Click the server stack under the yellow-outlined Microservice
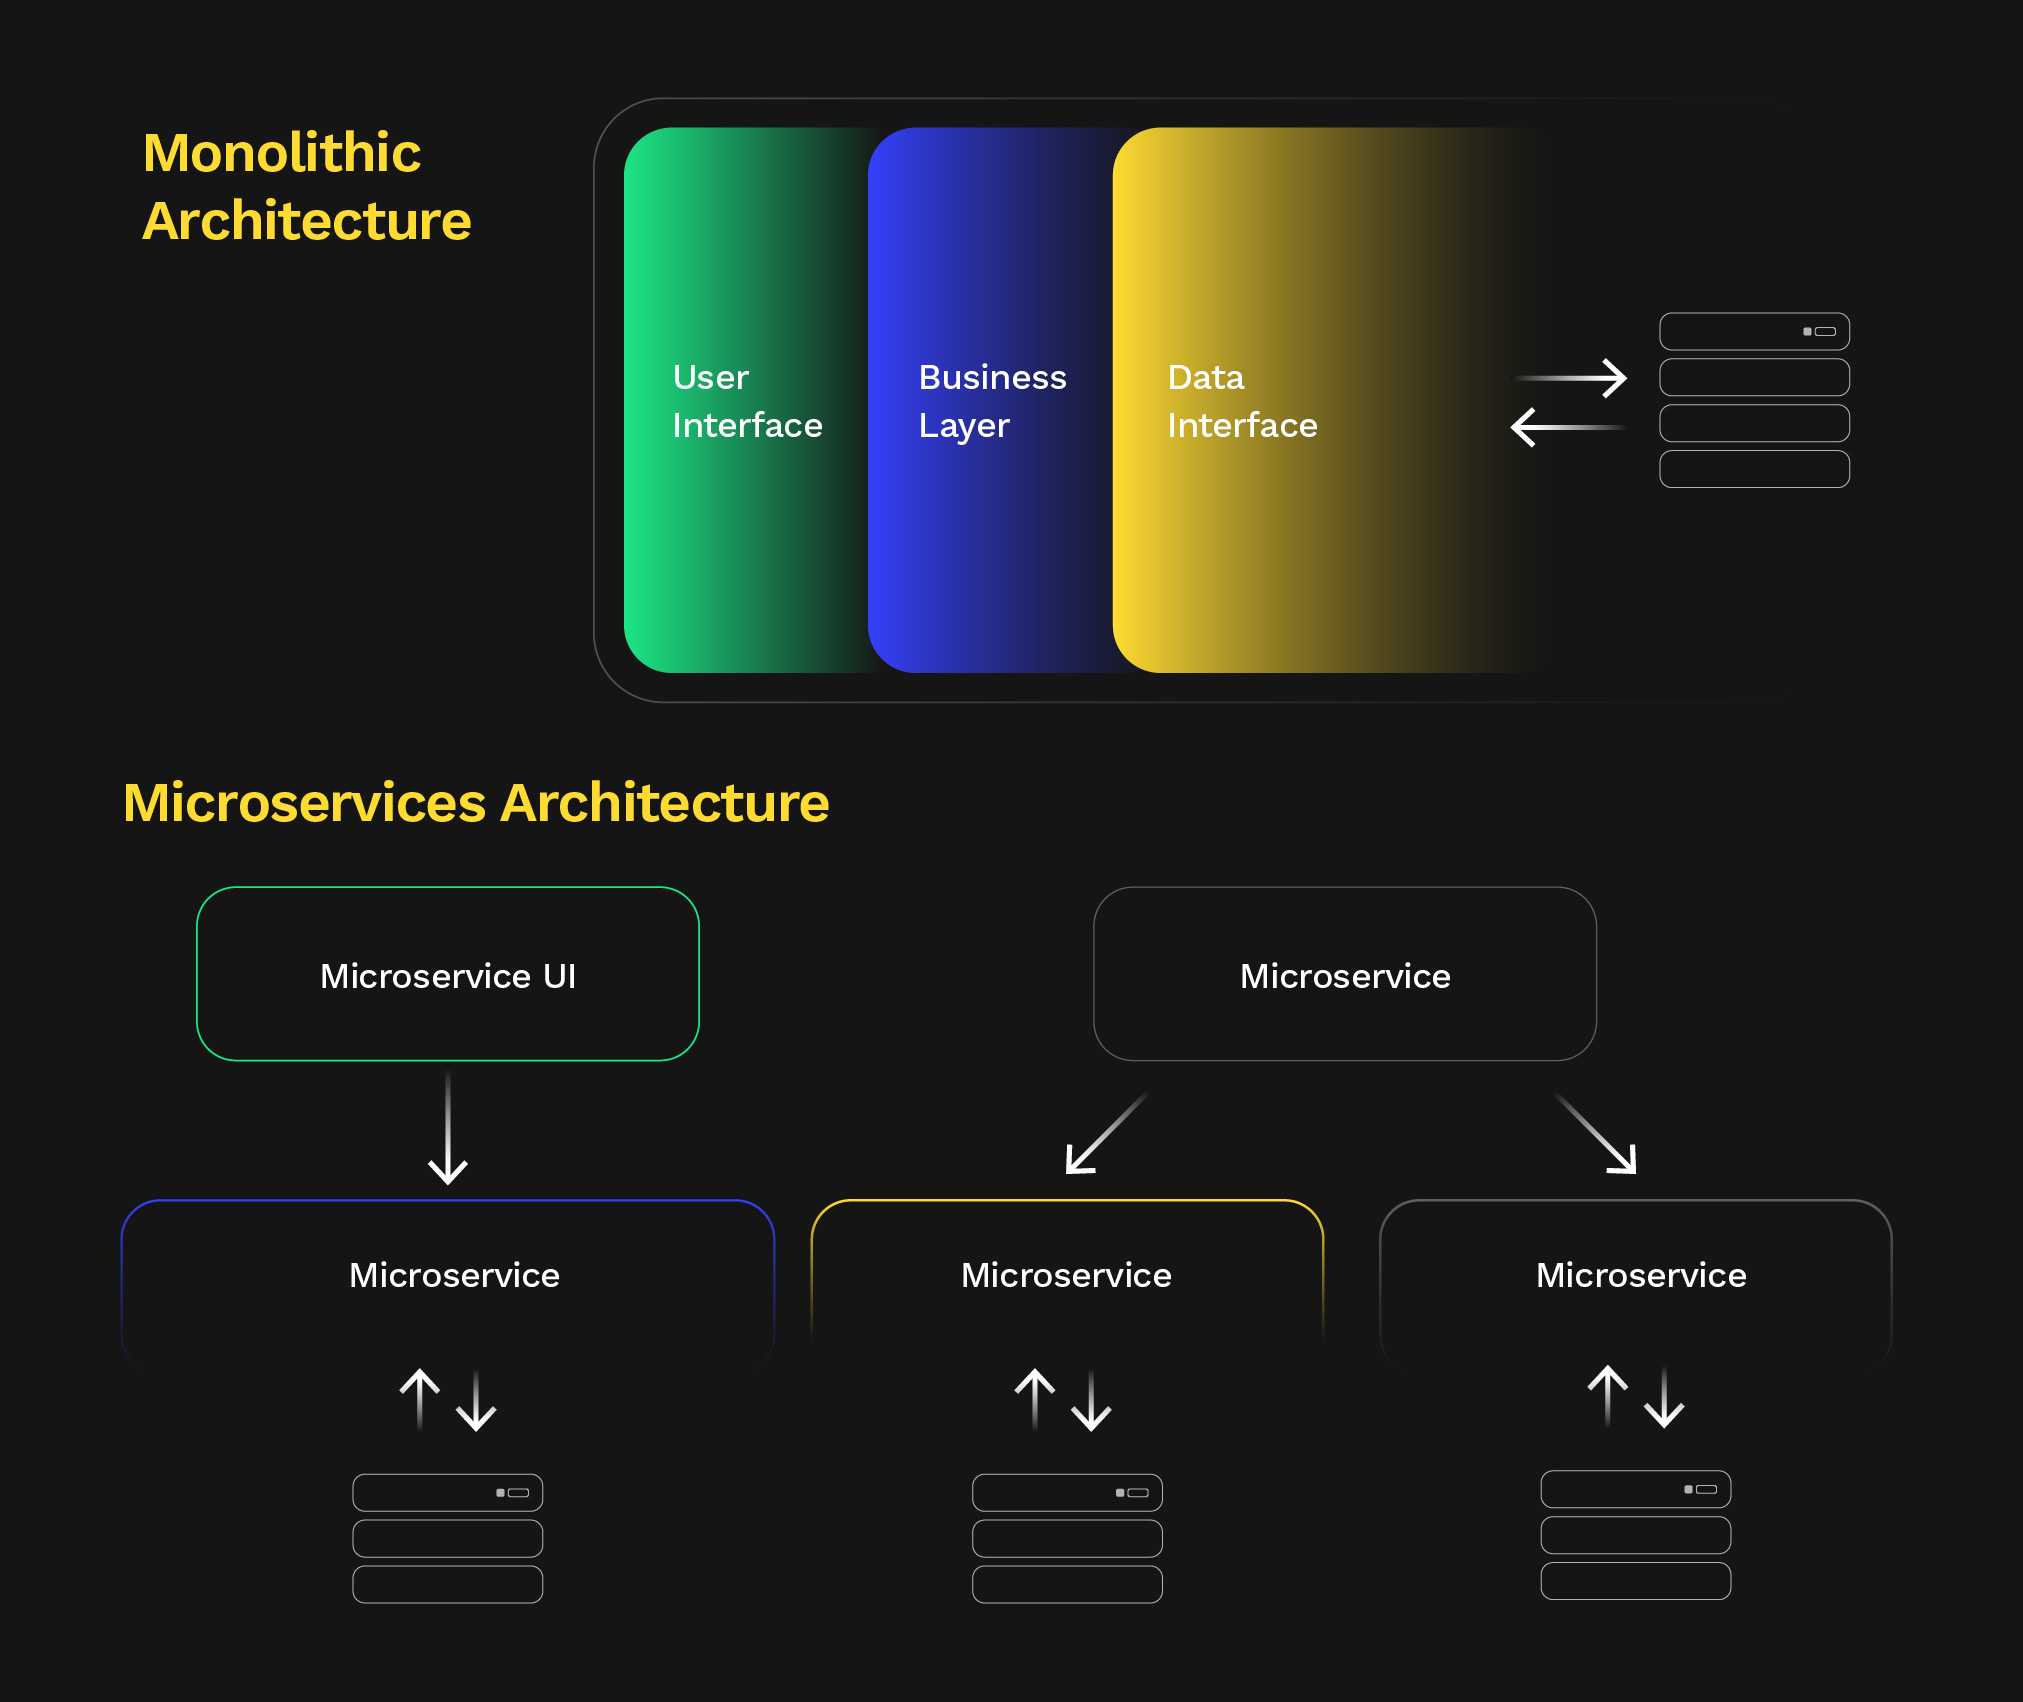This screenshot has width=2023, height=1702. (x=1067, y=1538)
